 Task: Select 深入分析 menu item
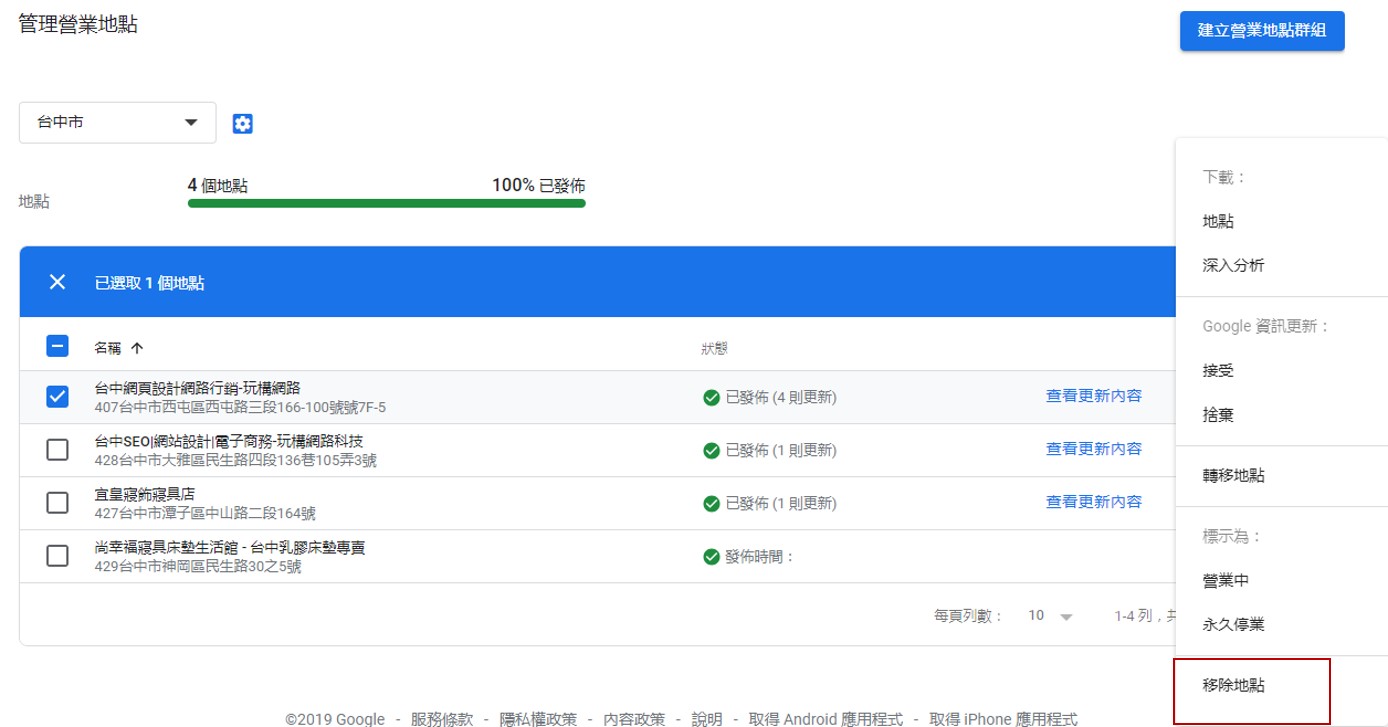click(x=1233, y=266)
